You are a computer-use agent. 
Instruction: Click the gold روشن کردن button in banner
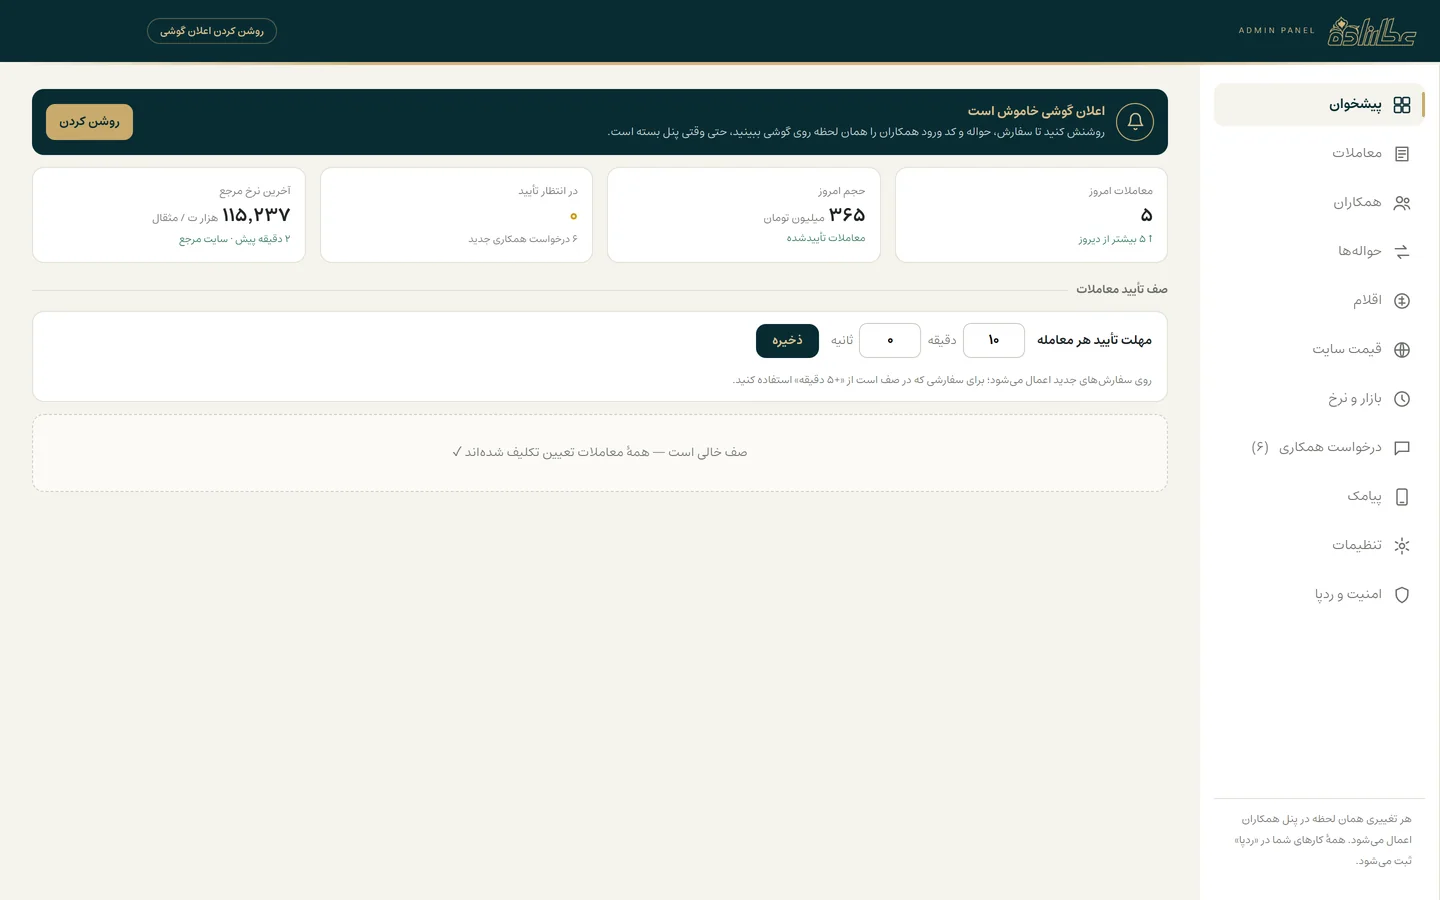(x=89, y=122)
